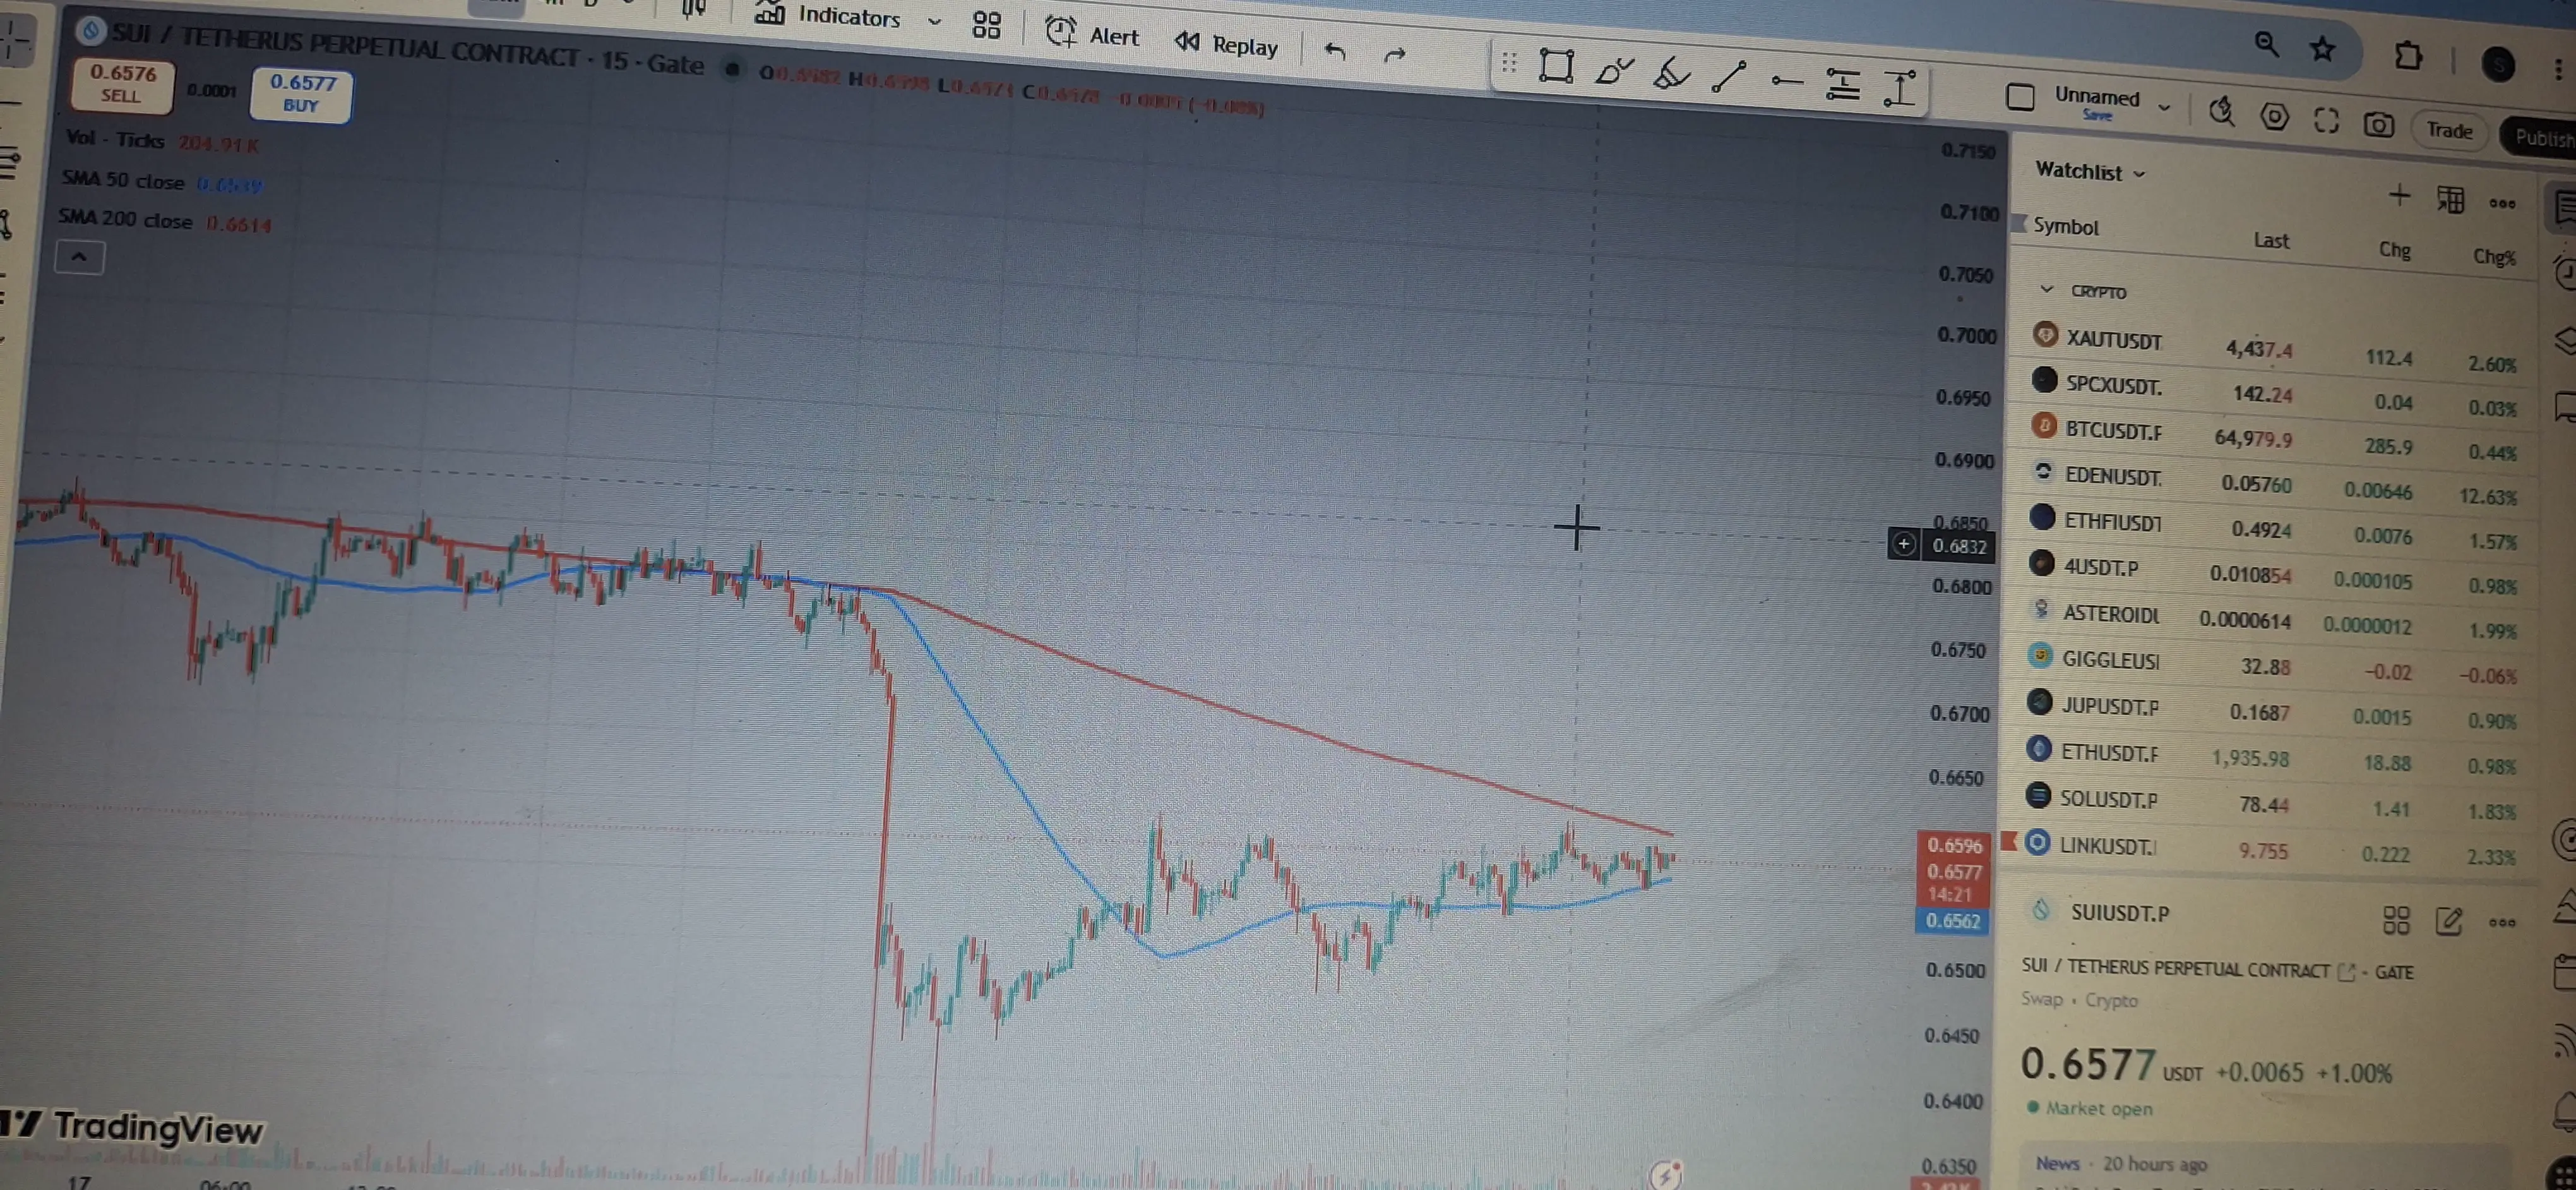Select the SMA 200 close legend
This screenshot has height=1190, width=2576.
click(164, 219)
